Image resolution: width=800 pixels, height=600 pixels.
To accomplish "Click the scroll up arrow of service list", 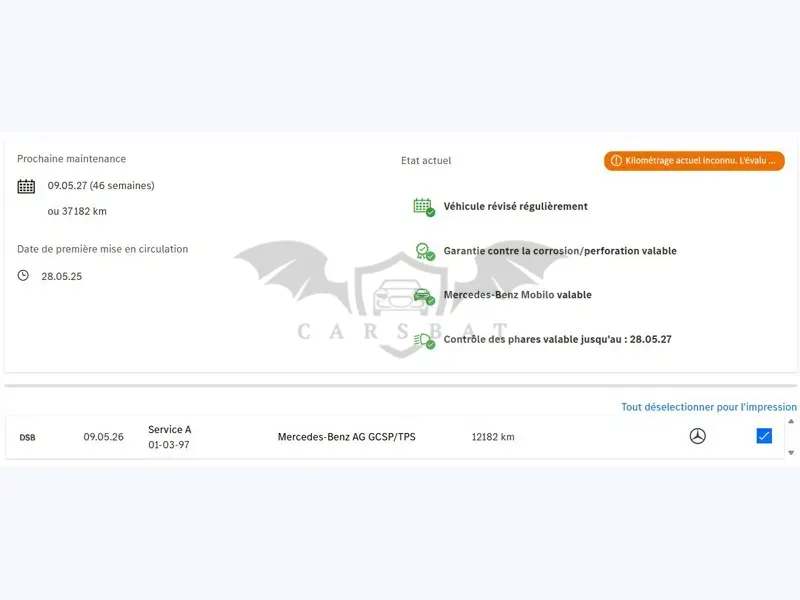I will click(791, 421).
